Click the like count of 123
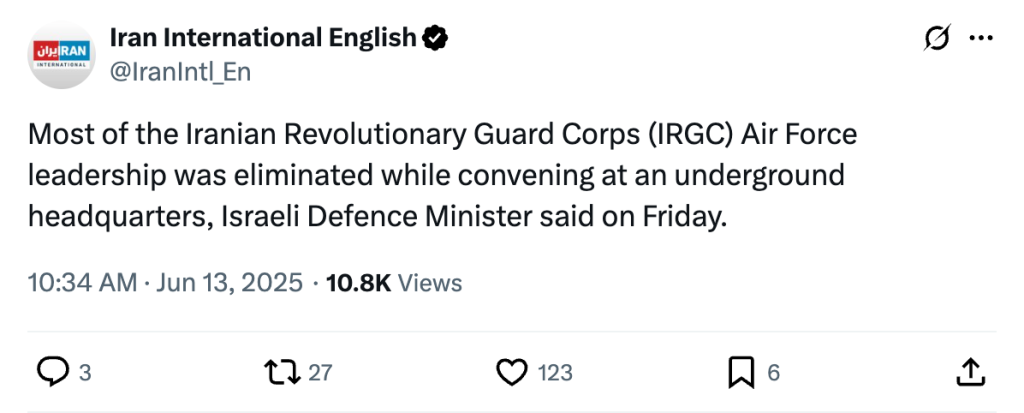The height and width of the screenshot is (413, 1024). click(x=555, y=374)
